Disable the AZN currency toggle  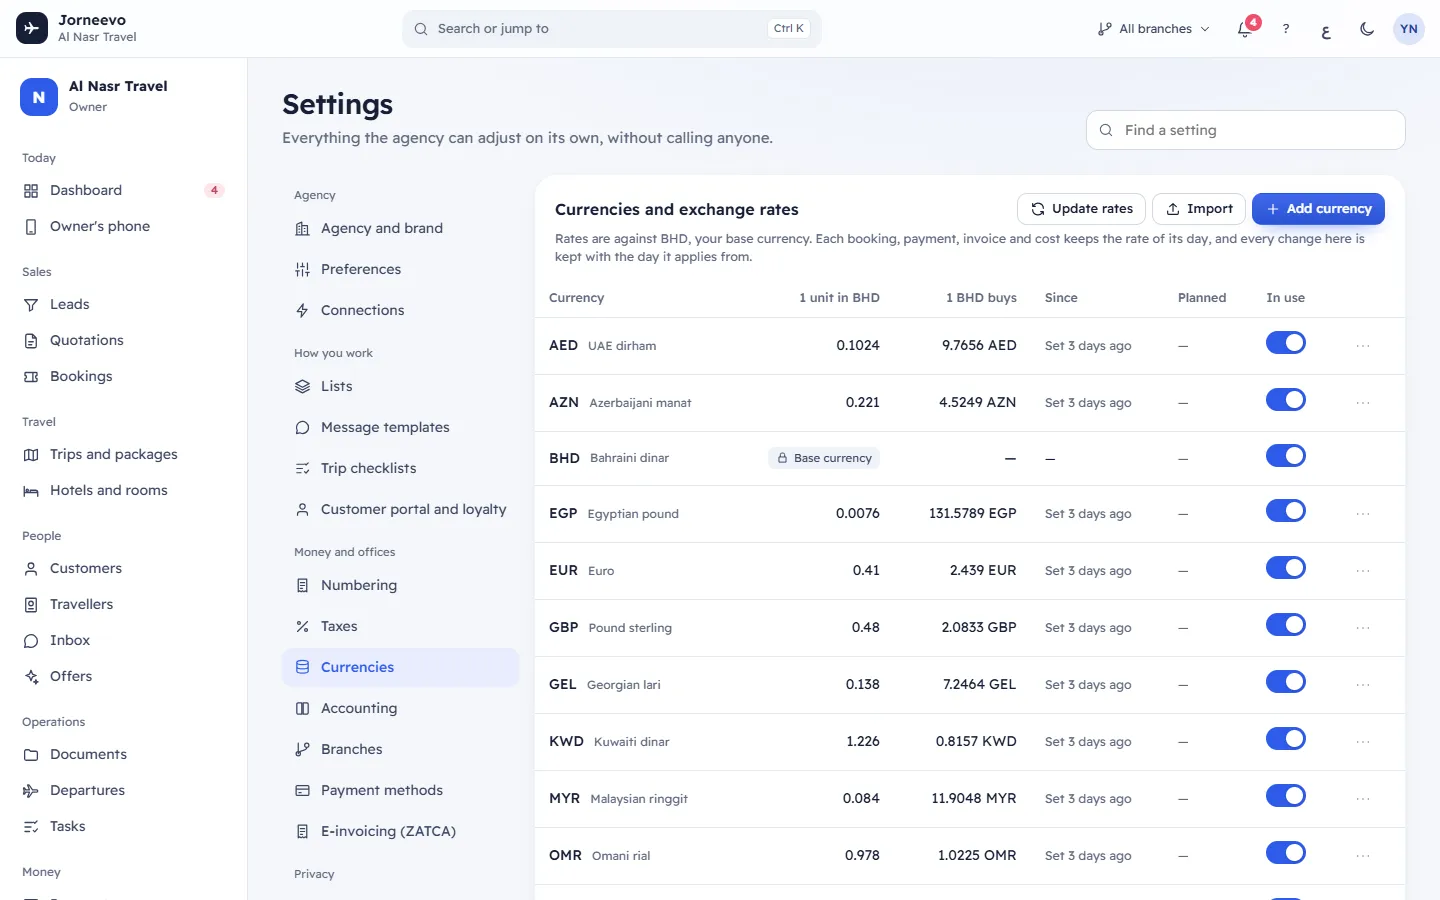pyautogui.click(x=1286, y=400)
